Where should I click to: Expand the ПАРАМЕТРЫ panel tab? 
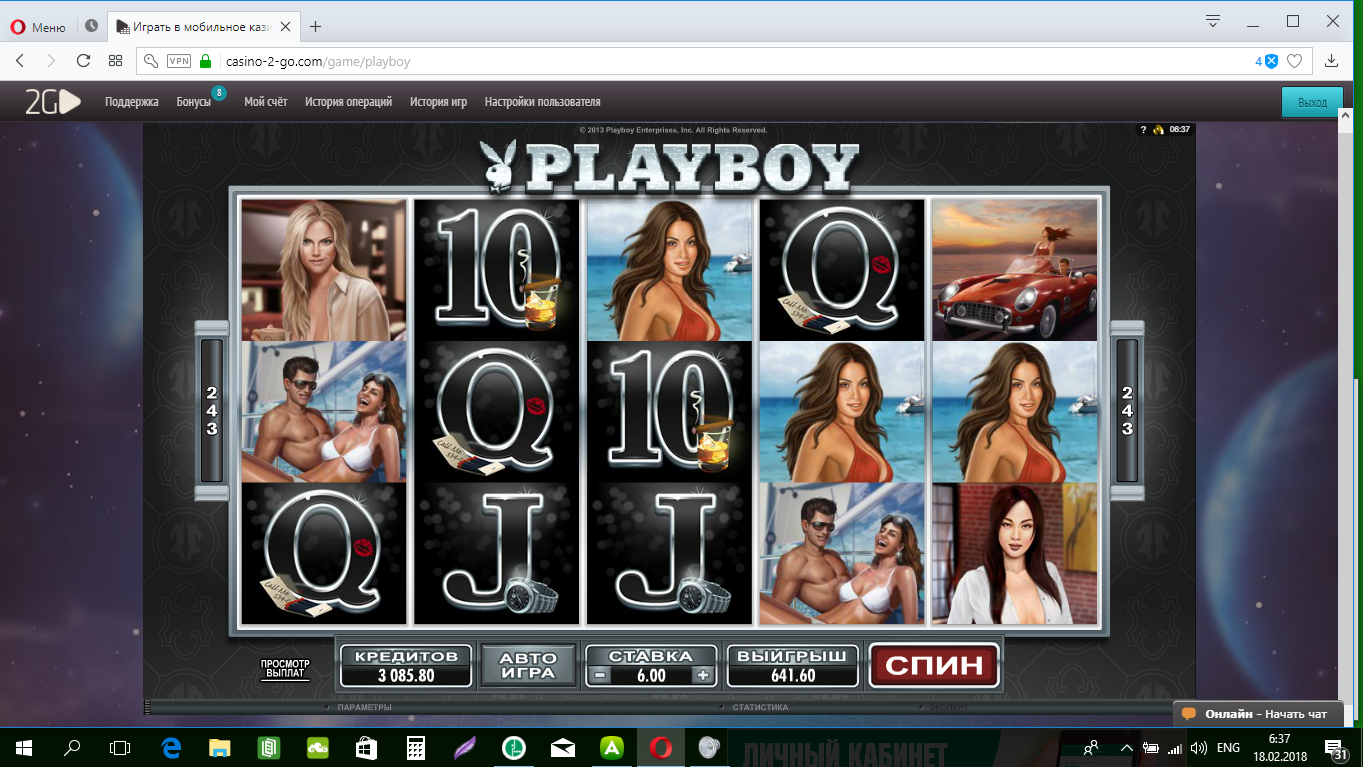[364, 707]
